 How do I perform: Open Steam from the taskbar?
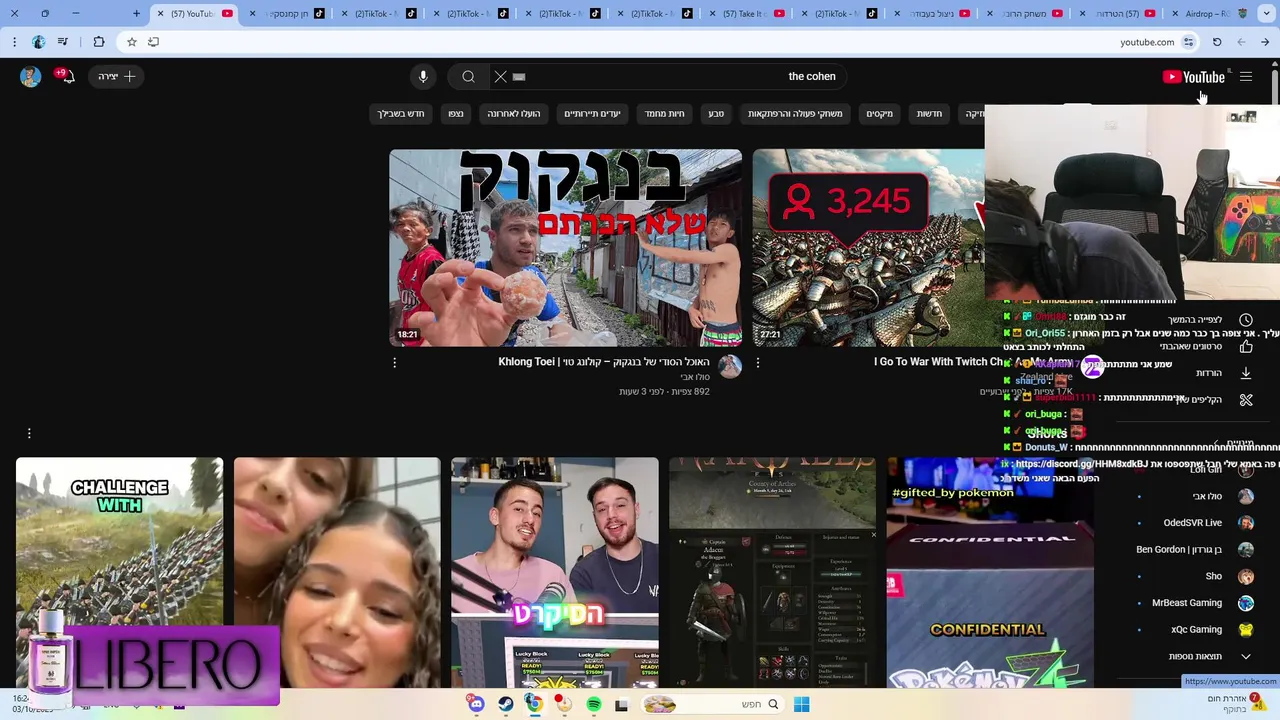tap(505, 705)
